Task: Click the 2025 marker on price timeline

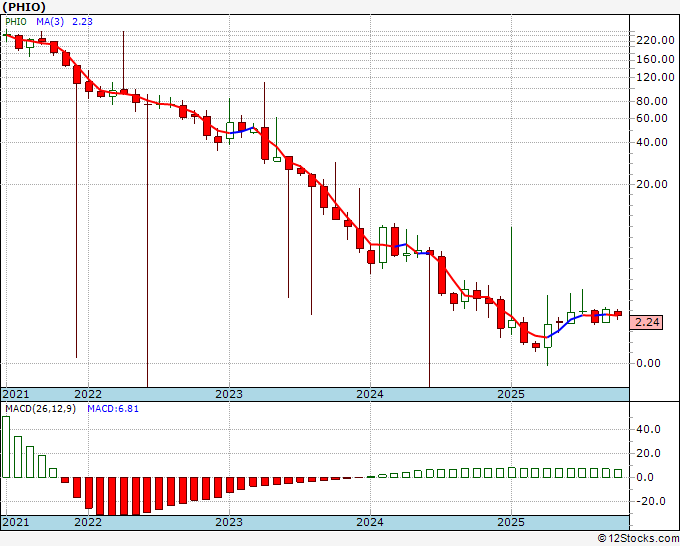Action: coord(511,394)
